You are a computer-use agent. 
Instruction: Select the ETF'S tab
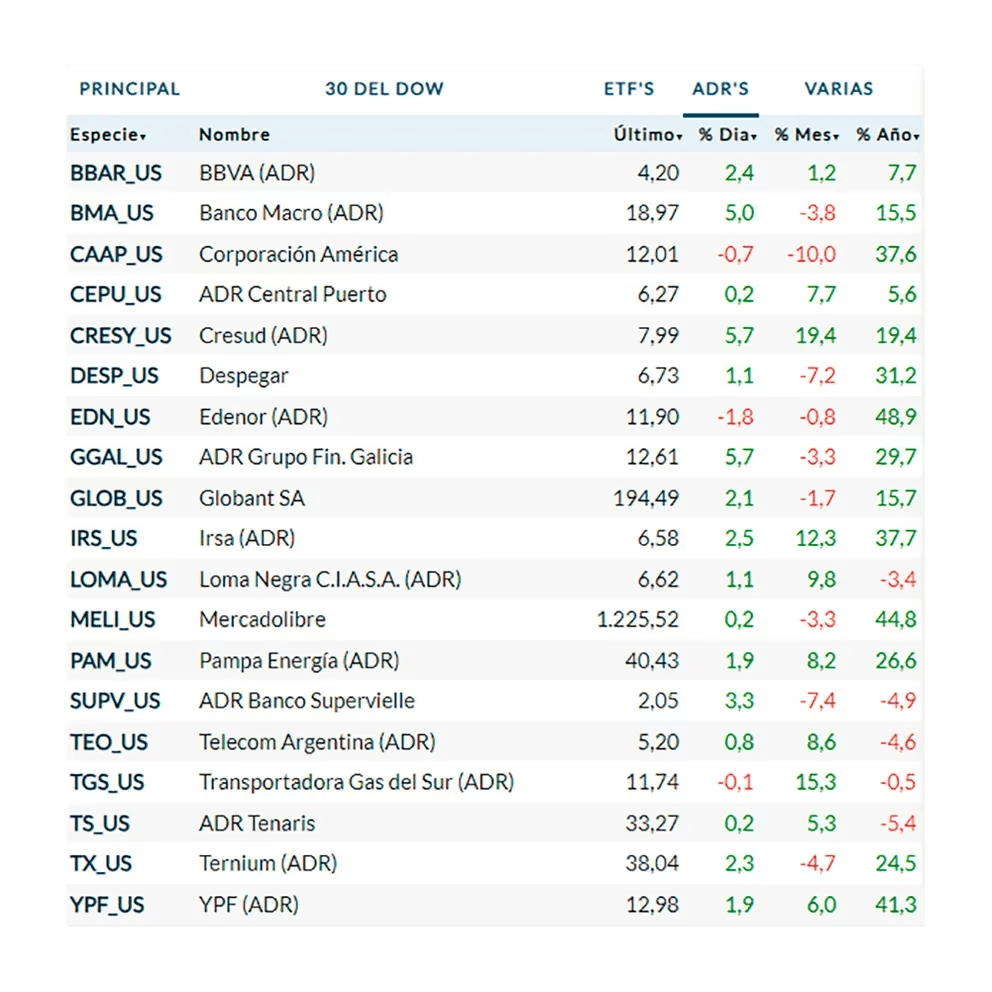629,89
